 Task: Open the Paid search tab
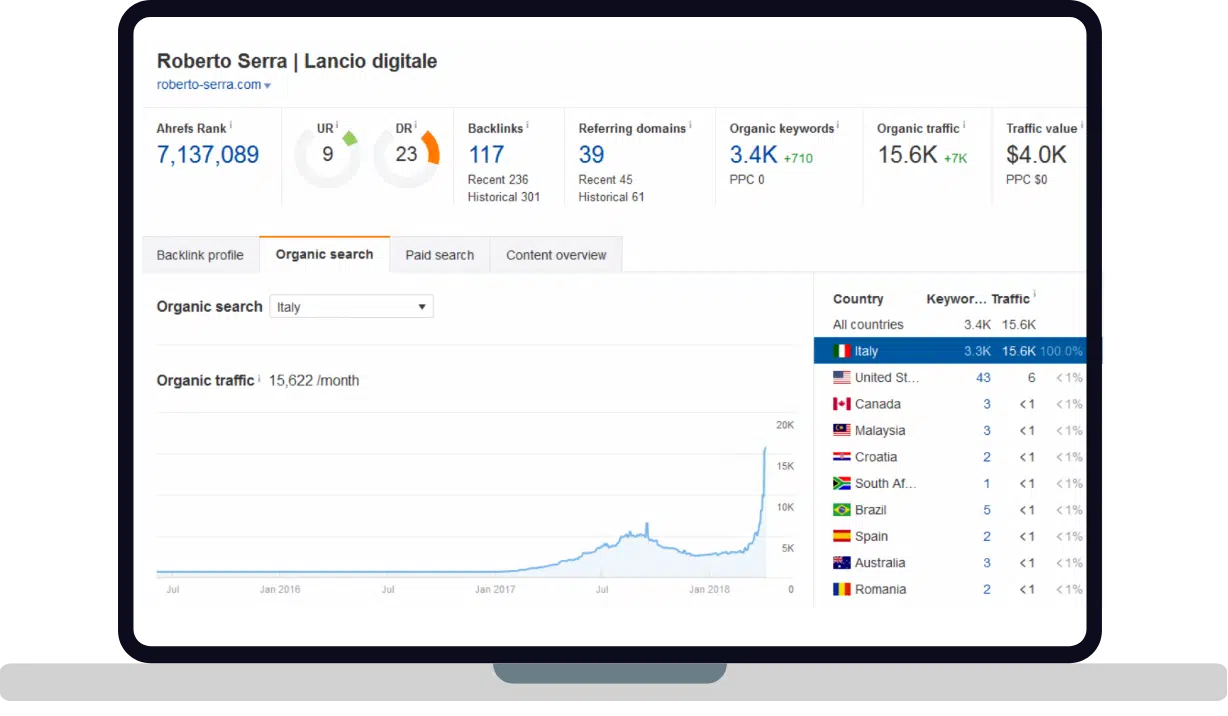tap(440, 255)
